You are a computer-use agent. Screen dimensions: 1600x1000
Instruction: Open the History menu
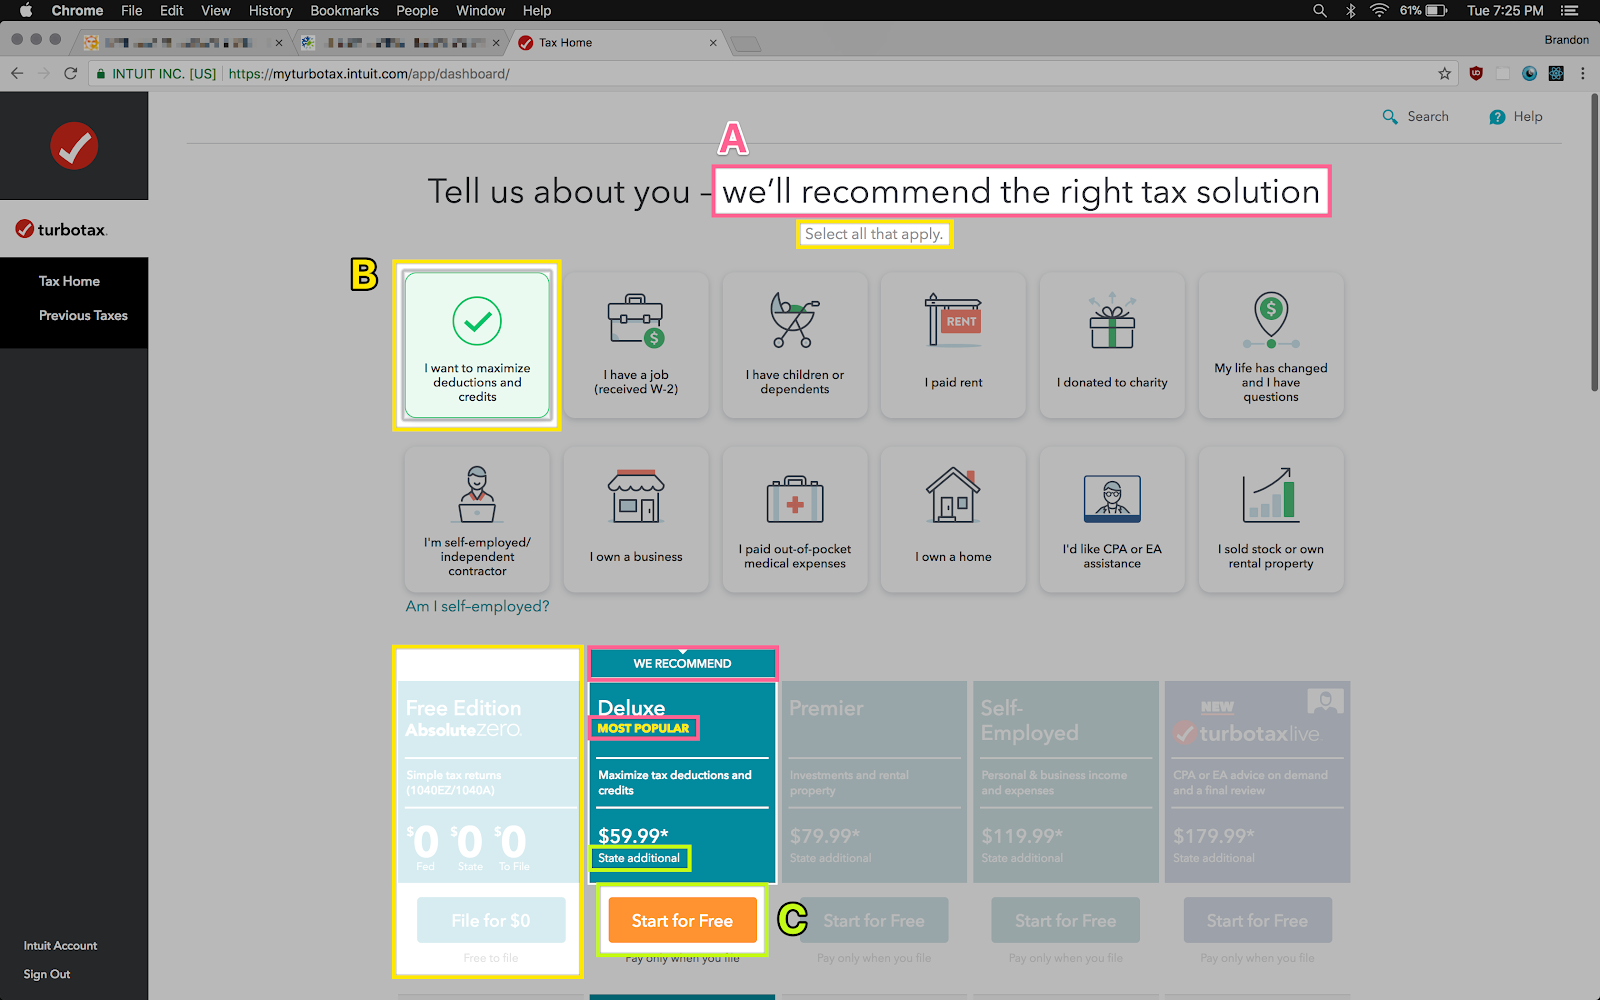270,11
